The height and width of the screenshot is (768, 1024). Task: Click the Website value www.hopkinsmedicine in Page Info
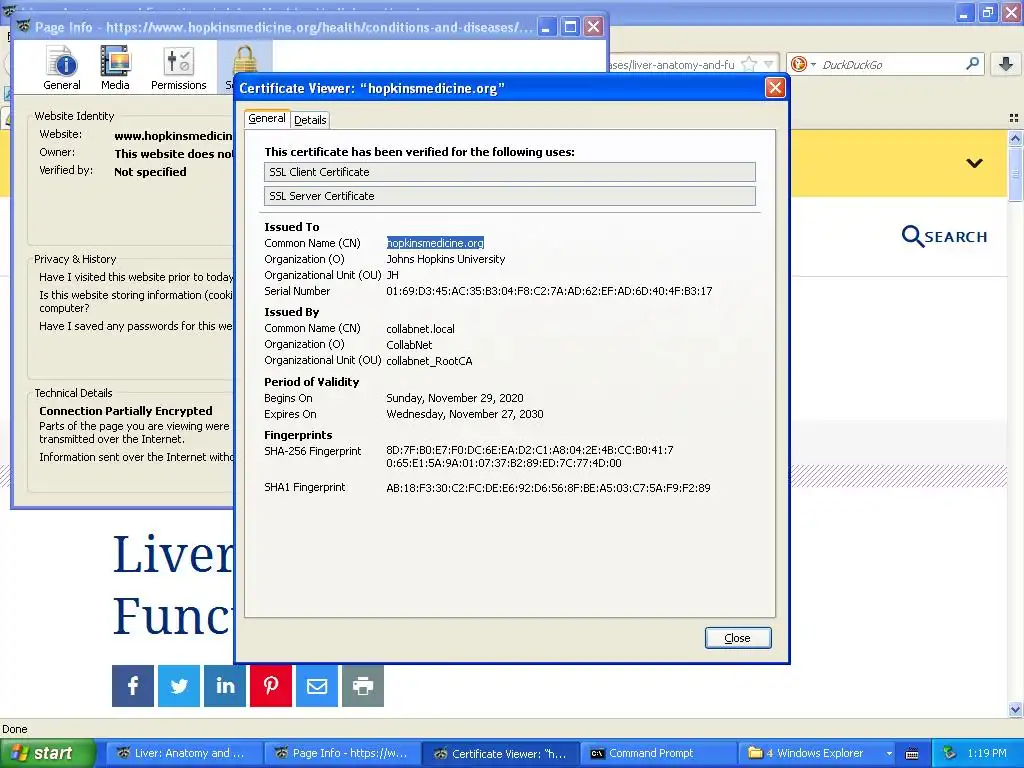[x=173, y=136]
